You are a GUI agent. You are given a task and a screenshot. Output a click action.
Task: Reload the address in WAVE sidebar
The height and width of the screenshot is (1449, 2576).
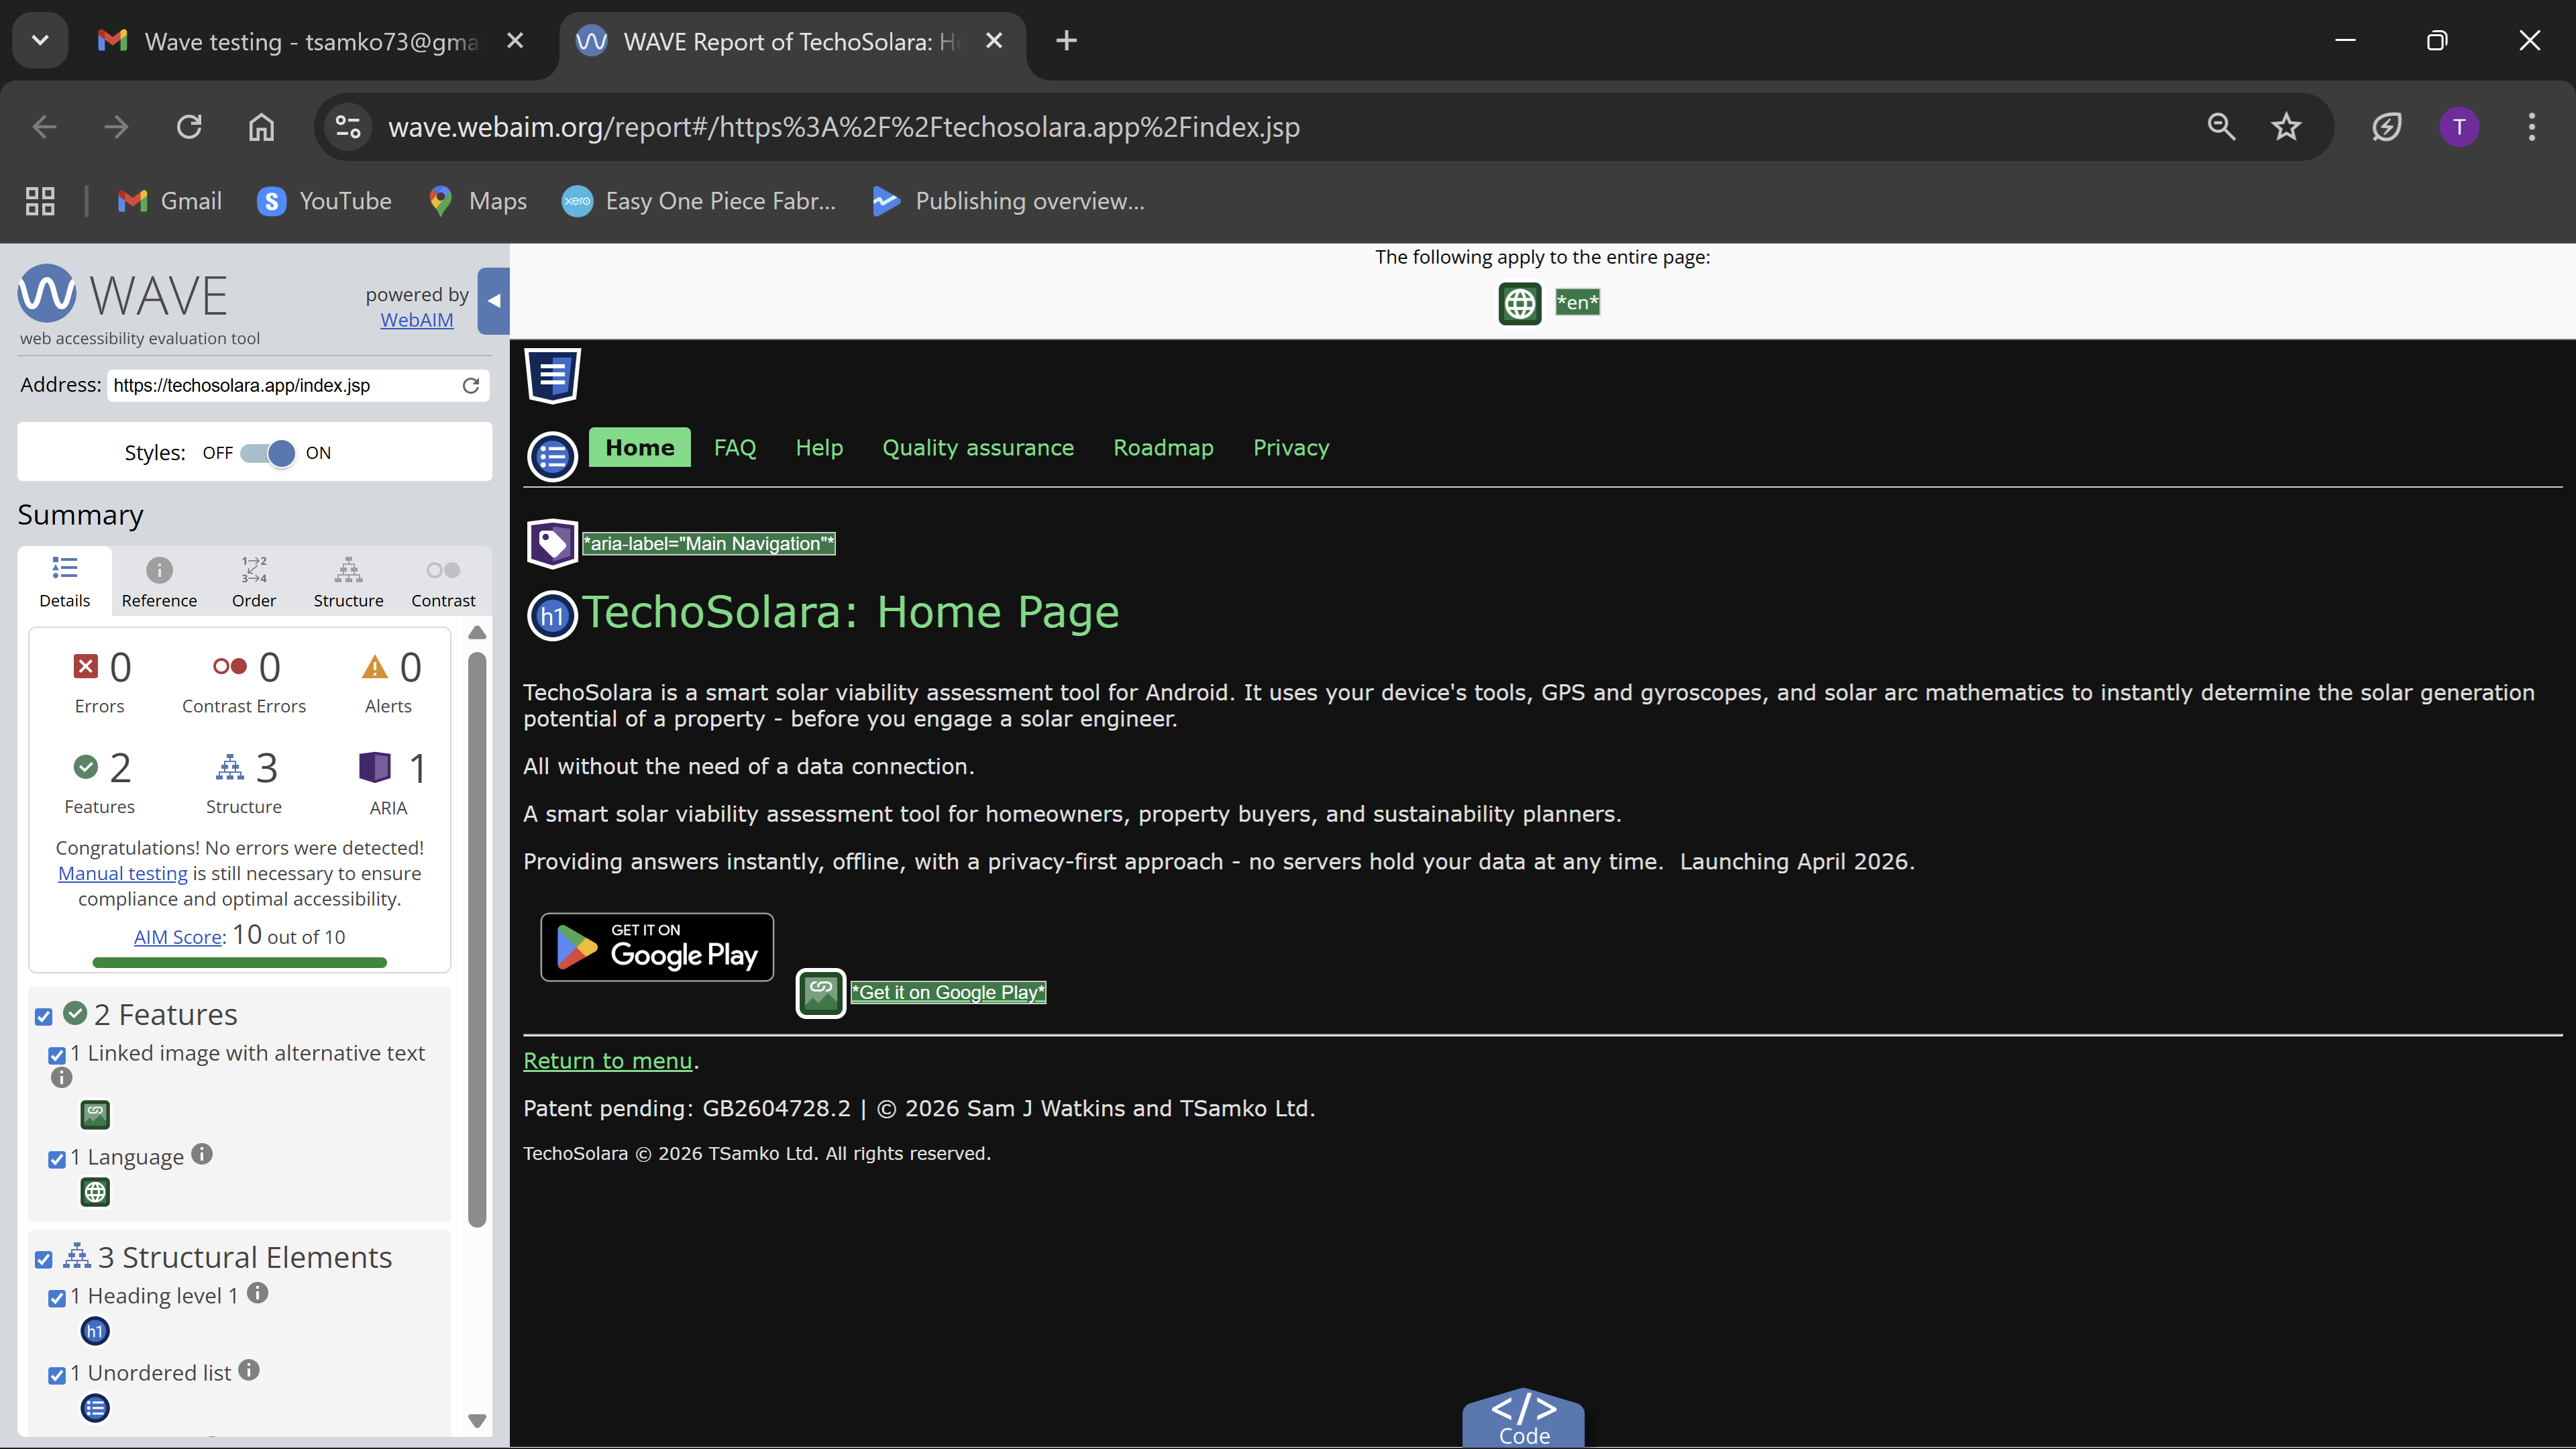click(x=471, y=386)
